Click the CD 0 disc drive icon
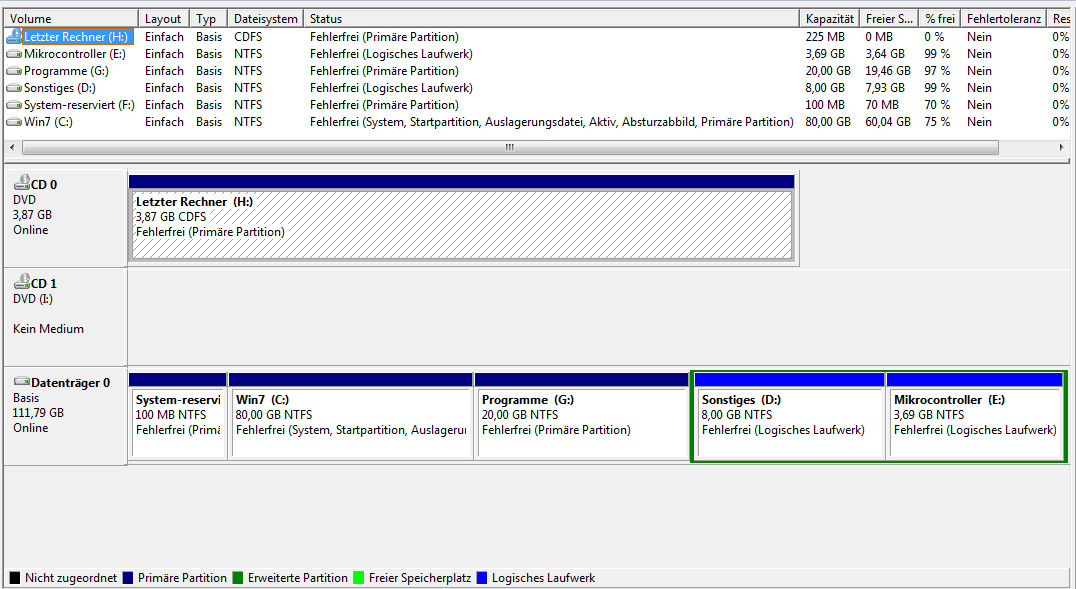This screenshot has width=1076, height=589. coord(22,182)
